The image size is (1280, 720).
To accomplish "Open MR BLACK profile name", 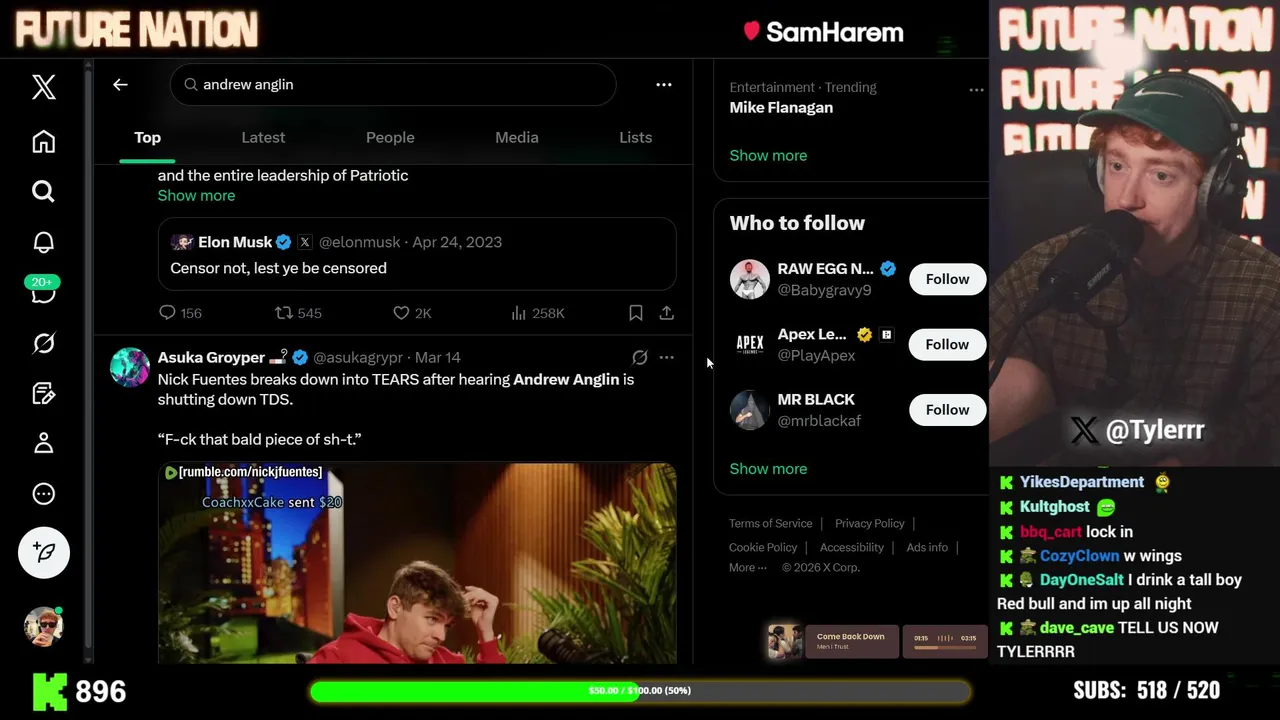I will click(x=816, y=399).
